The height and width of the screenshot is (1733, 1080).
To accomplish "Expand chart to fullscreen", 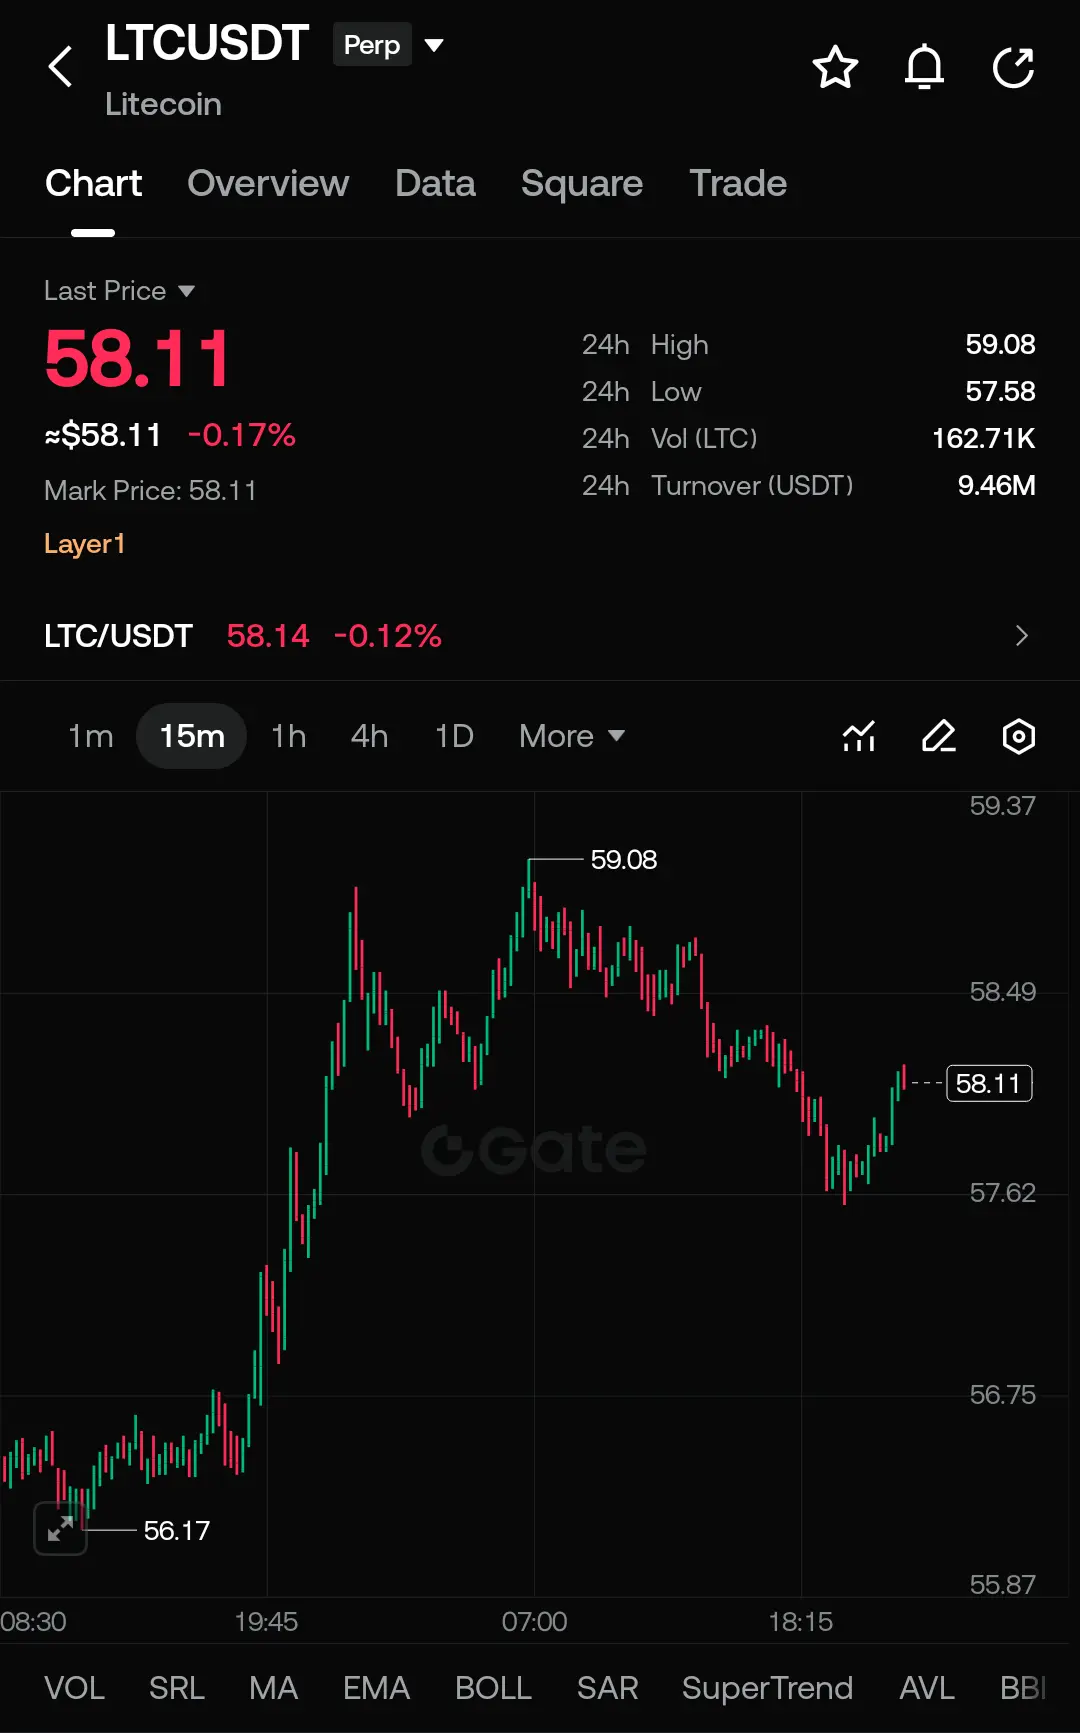I will pyautogui.click(x=61, y=1528).
